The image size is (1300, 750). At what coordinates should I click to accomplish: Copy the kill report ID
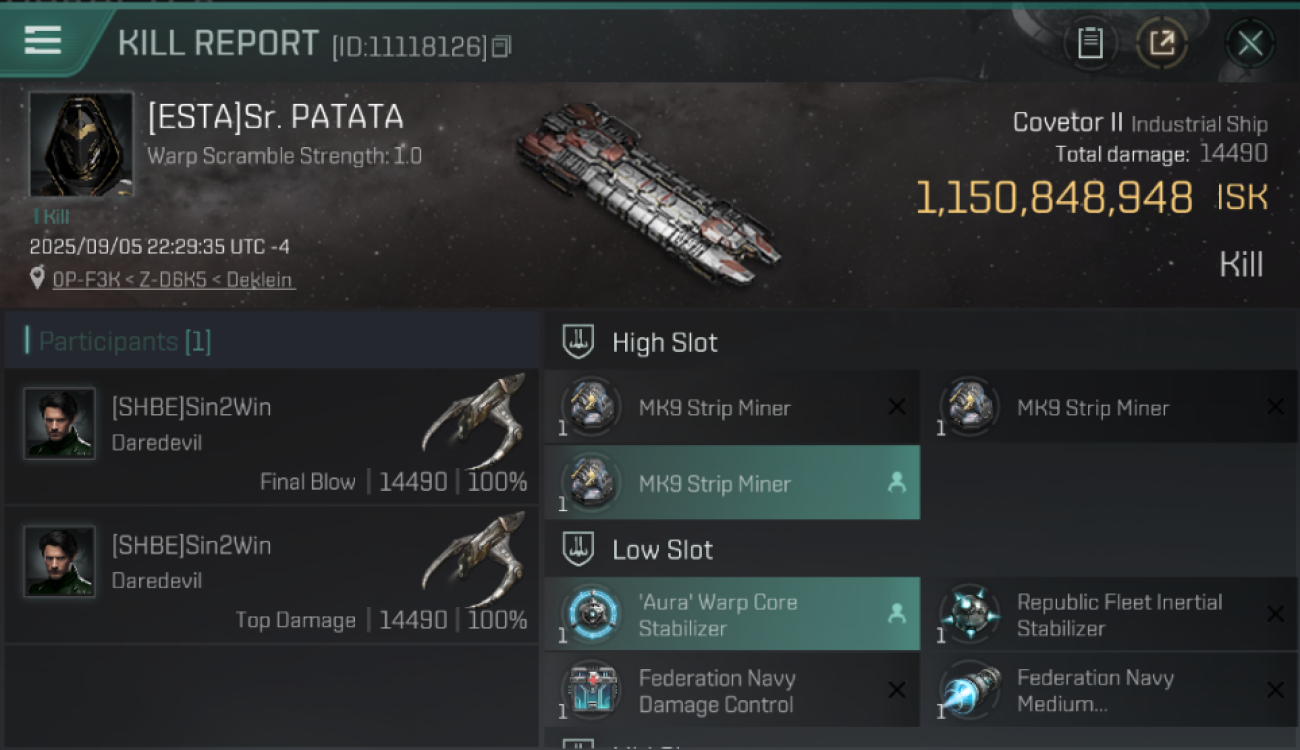pyautogui.click(x=502, y=46)
